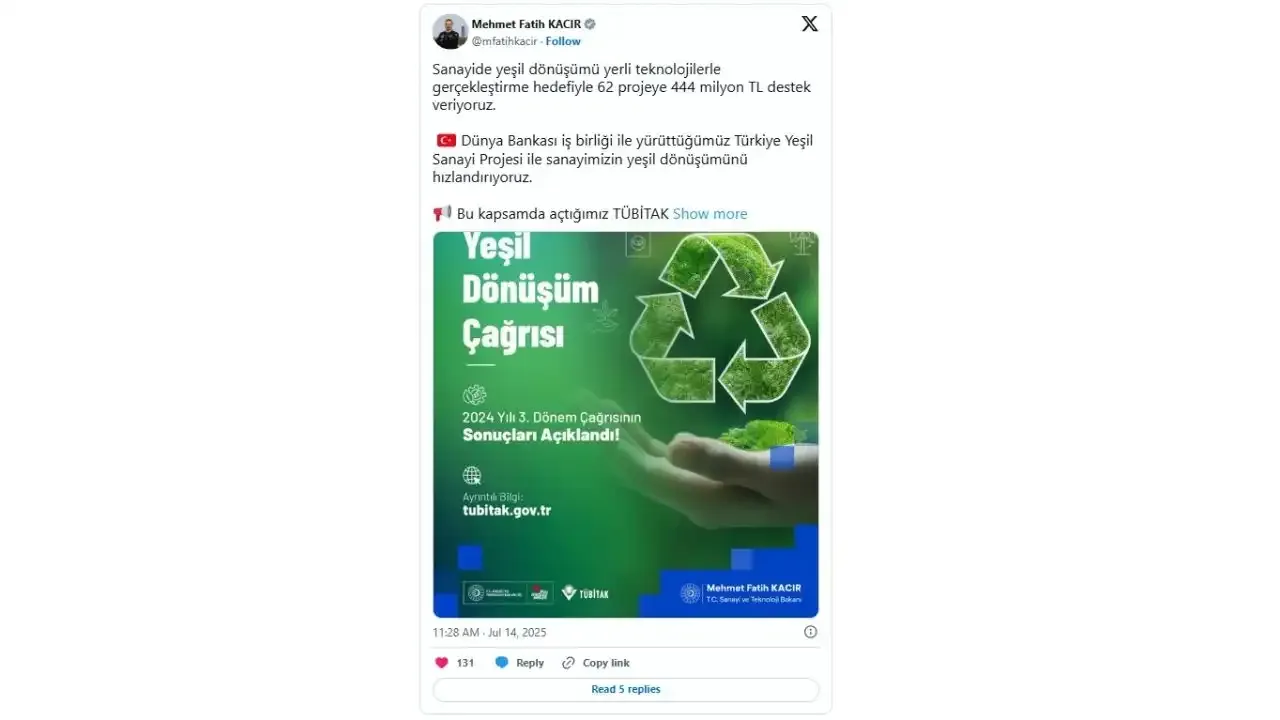Like the tweet with the heart icon
Image resolution: width=1280 pixels, height=720 pixels.
tap(441, 662)
